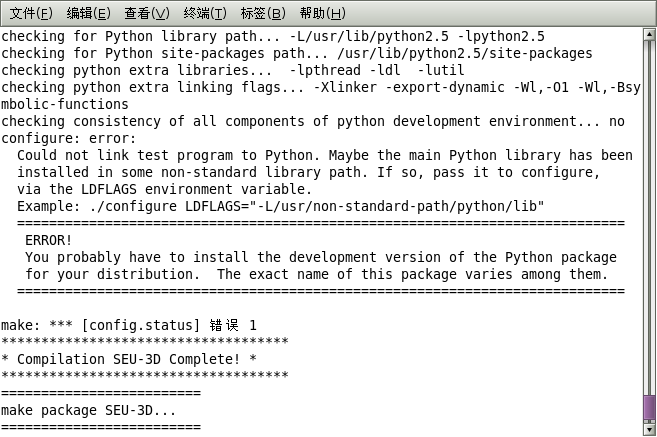Click the LDFLAGS= example command text
This screenshot has height=437, width=657.
(x=317, y=207)
